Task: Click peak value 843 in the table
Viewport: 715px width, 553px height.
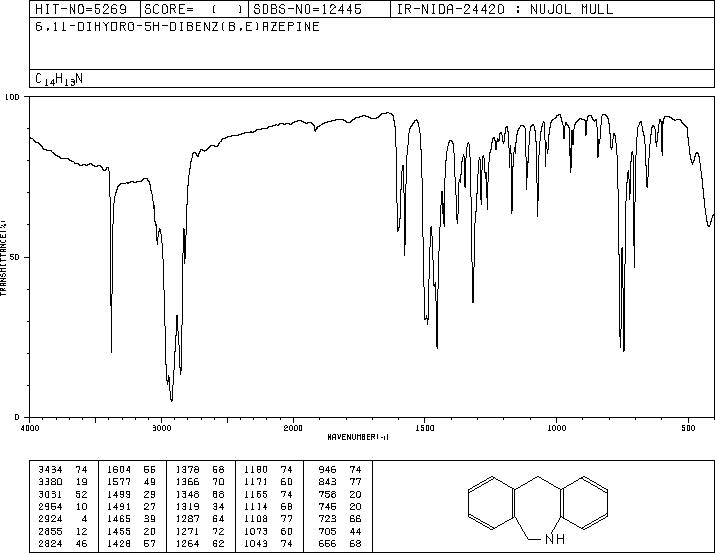Action: tap(327, 481)
